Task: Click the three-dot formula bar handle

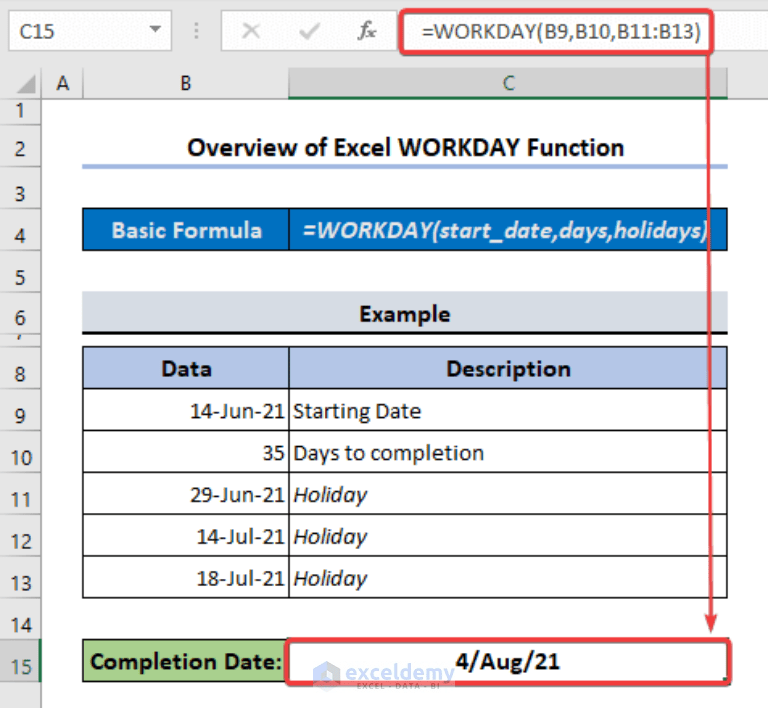Action: point(196,31)
